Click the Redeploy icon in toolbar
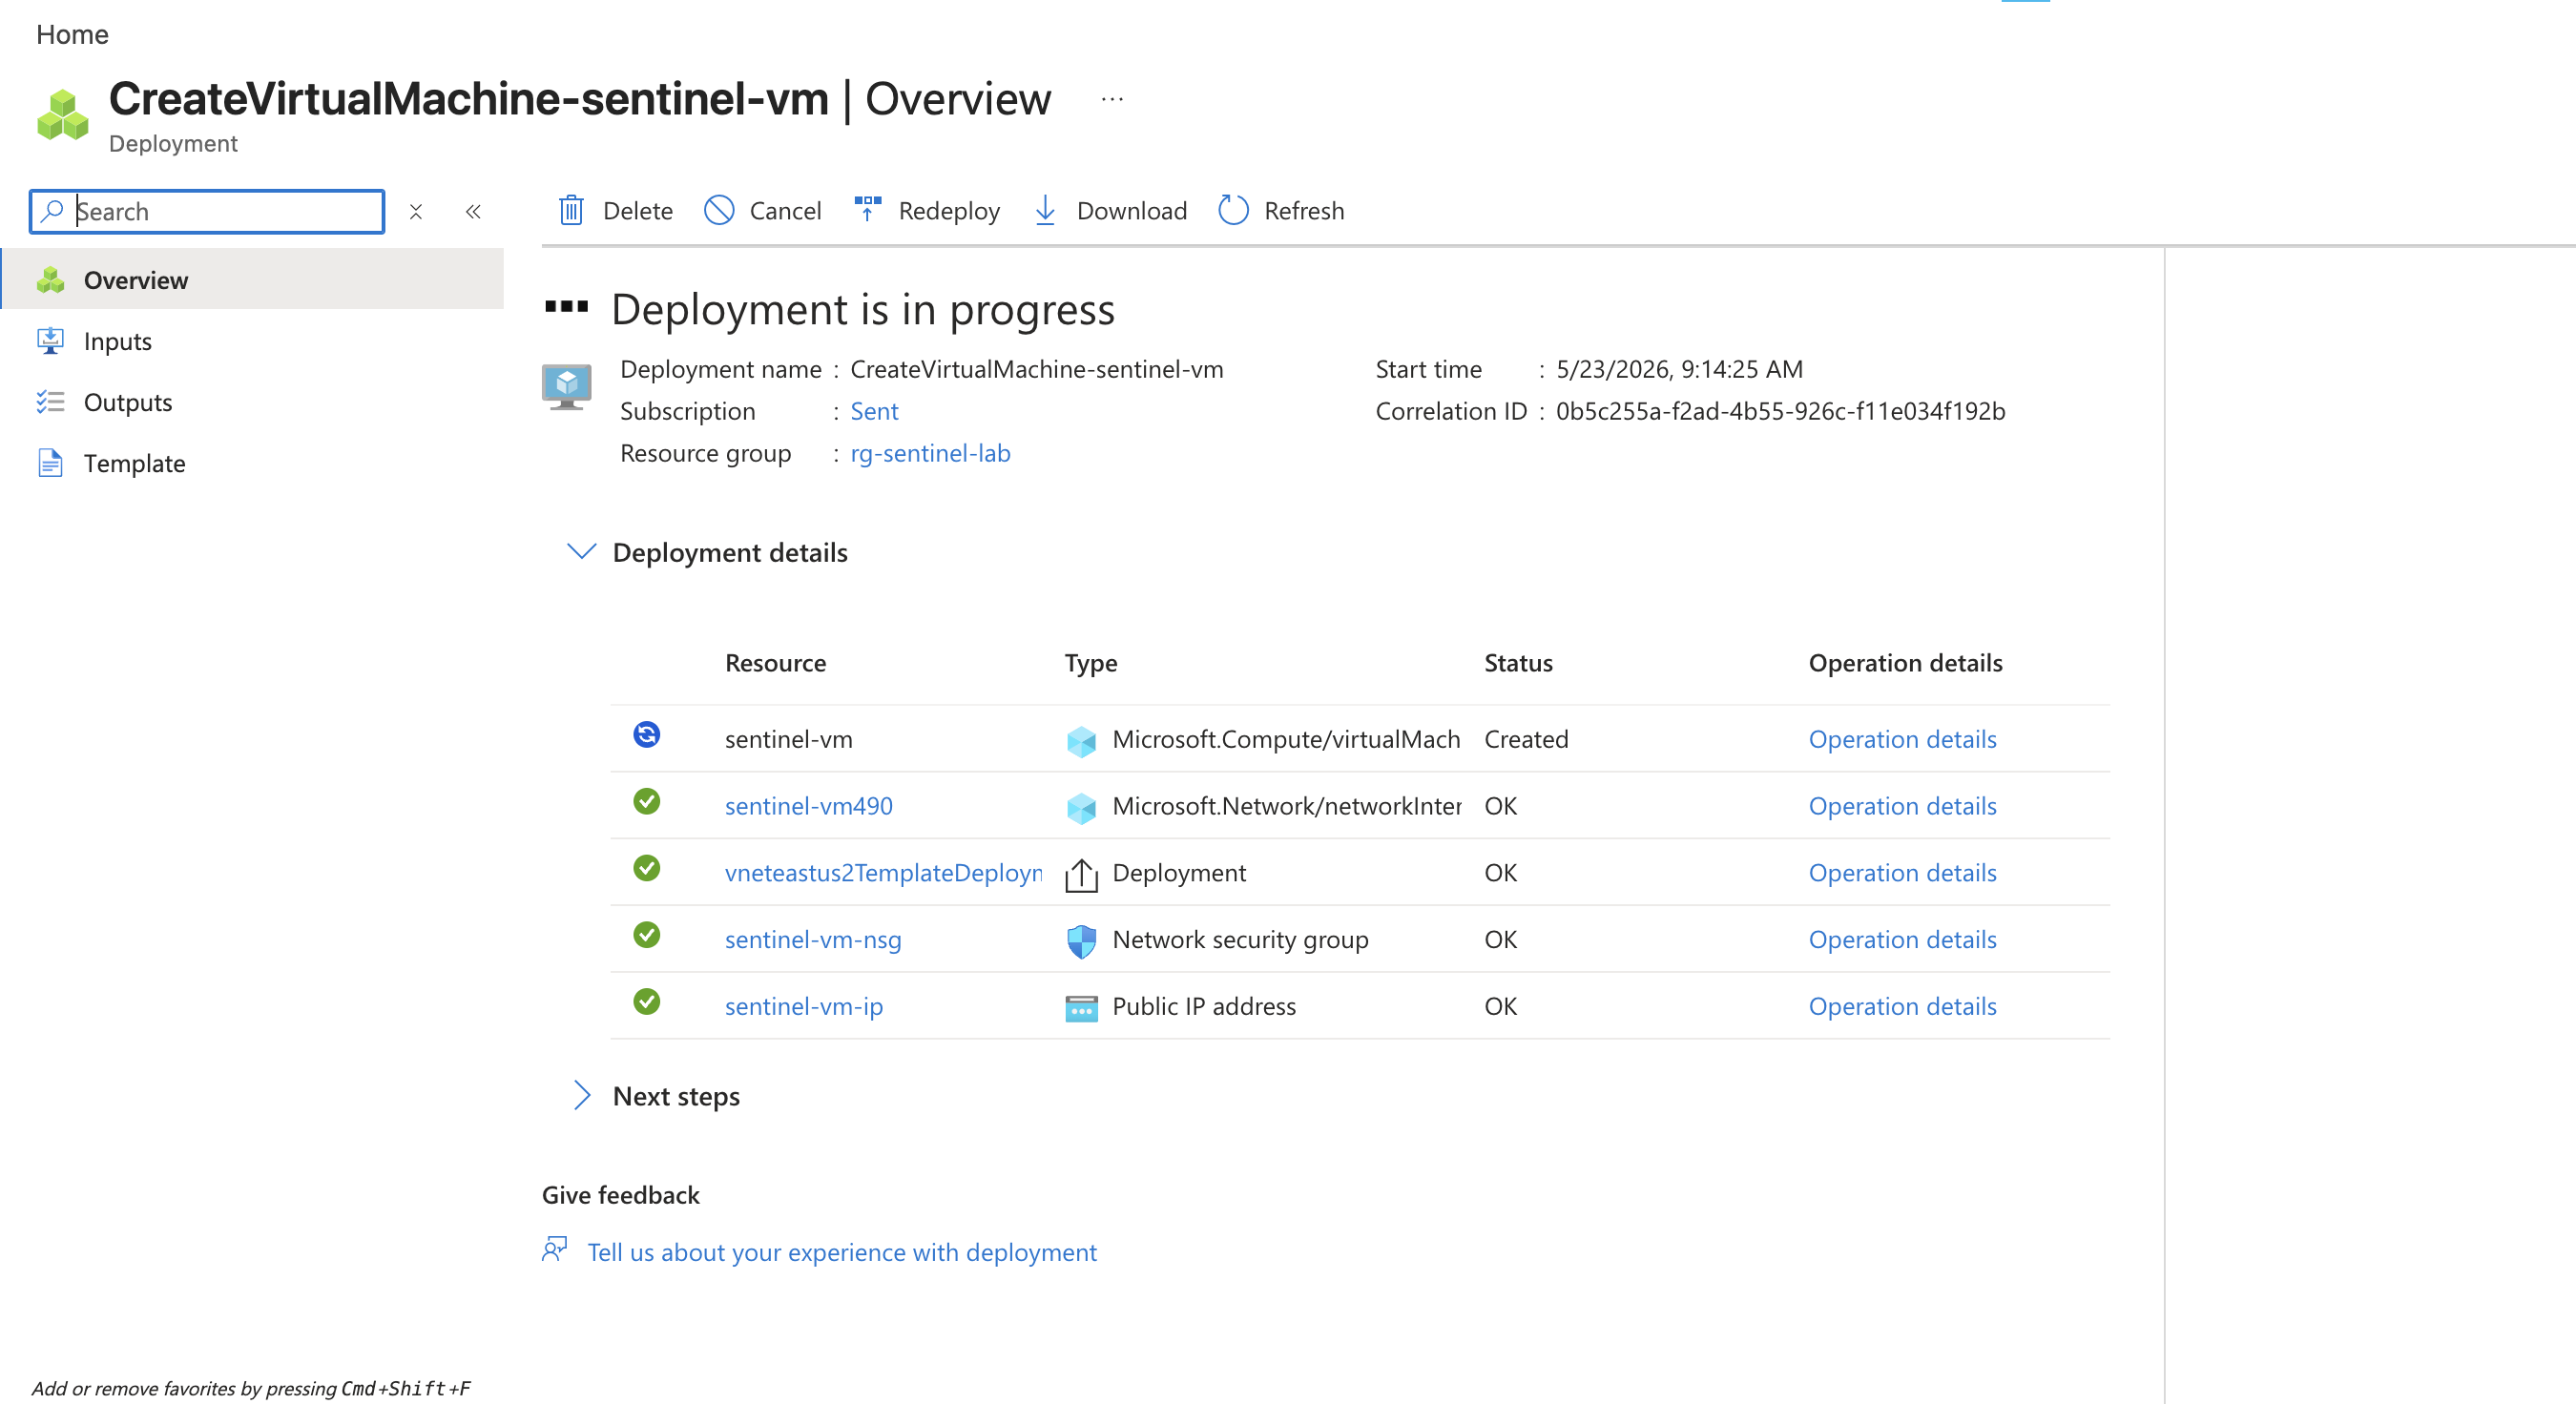The height and width of the screenshot is (1404, 2576). tap(866, 209)
